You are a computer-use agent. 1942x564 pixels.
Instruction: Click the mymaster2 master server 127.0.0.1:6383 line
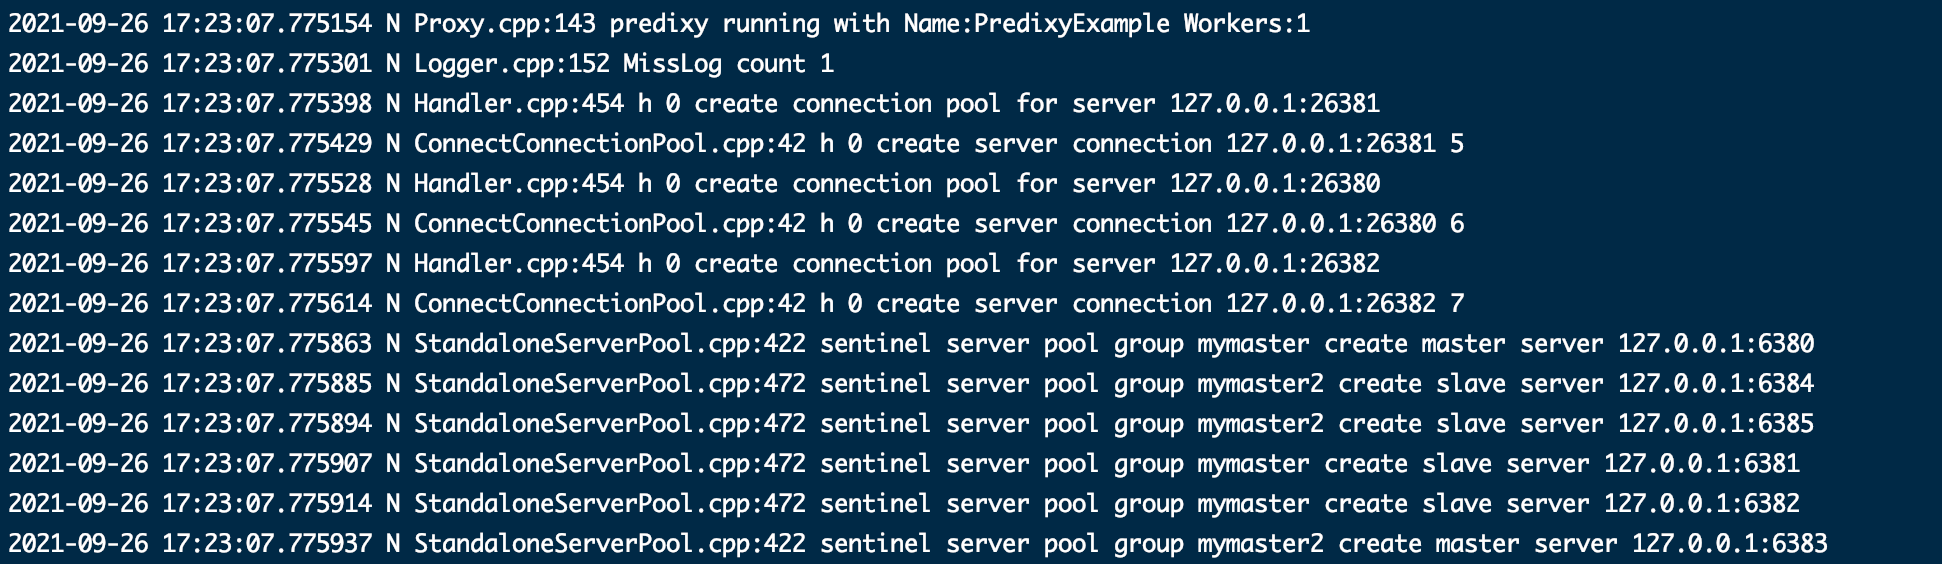point(918,544)
